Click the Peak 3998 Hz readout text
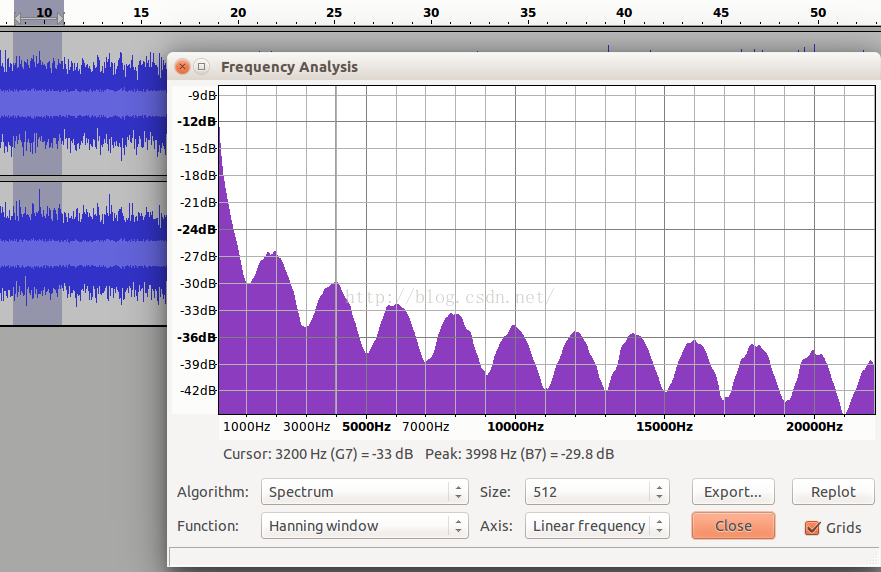This screenshot has height=572, width=881. point(520,454)
